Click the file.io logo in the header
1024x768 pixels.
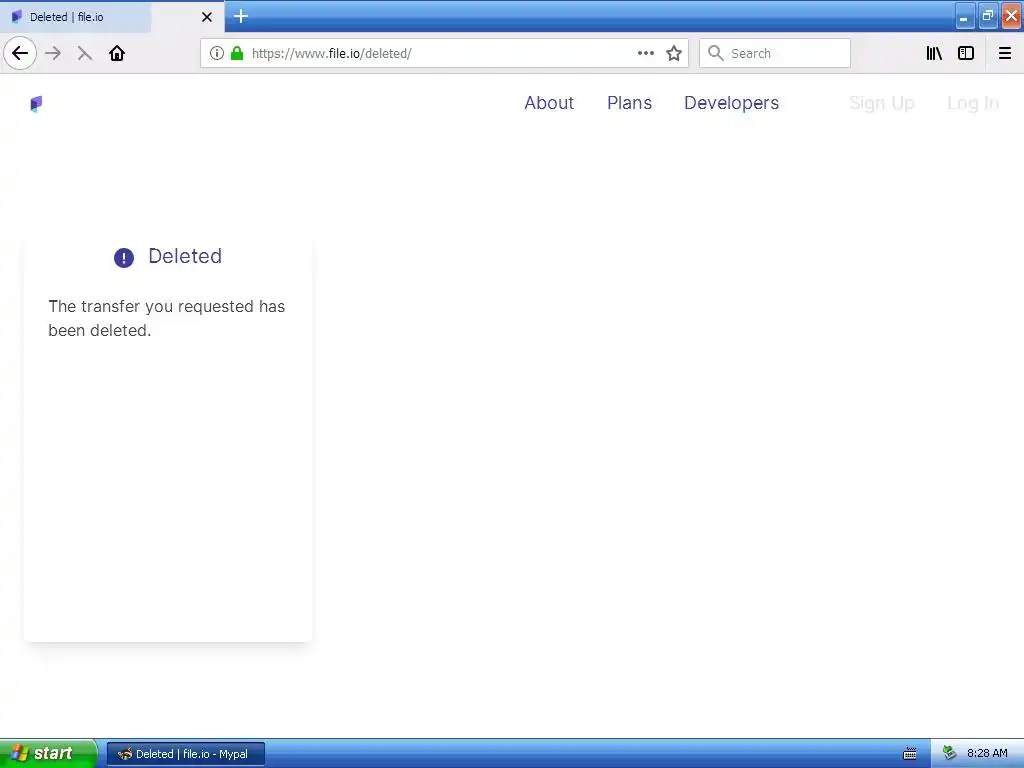37,104
